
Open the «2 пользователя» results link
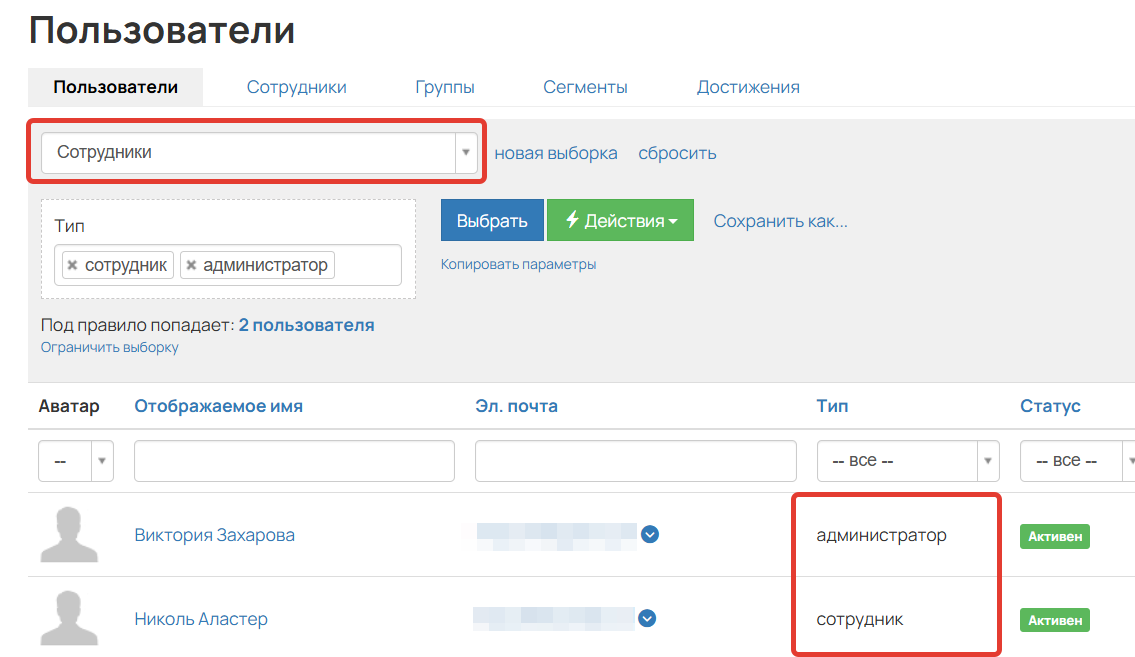click(309, 324)
